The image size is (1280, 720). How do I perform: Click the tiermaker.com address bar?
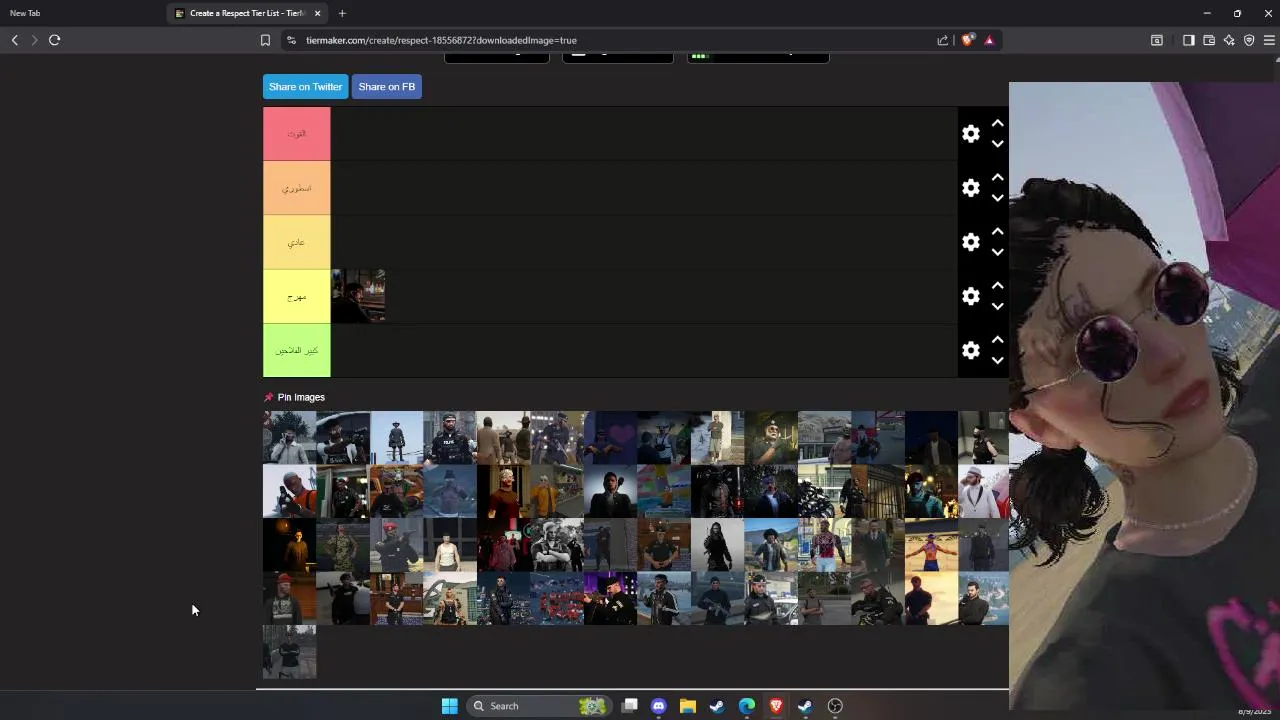610,40
